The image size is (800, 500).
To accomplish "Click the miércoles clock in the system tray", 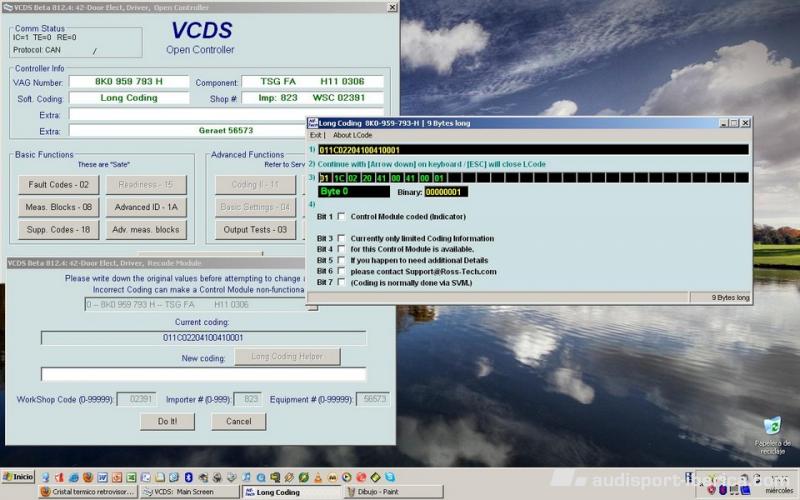I will (x=779, y=490).
